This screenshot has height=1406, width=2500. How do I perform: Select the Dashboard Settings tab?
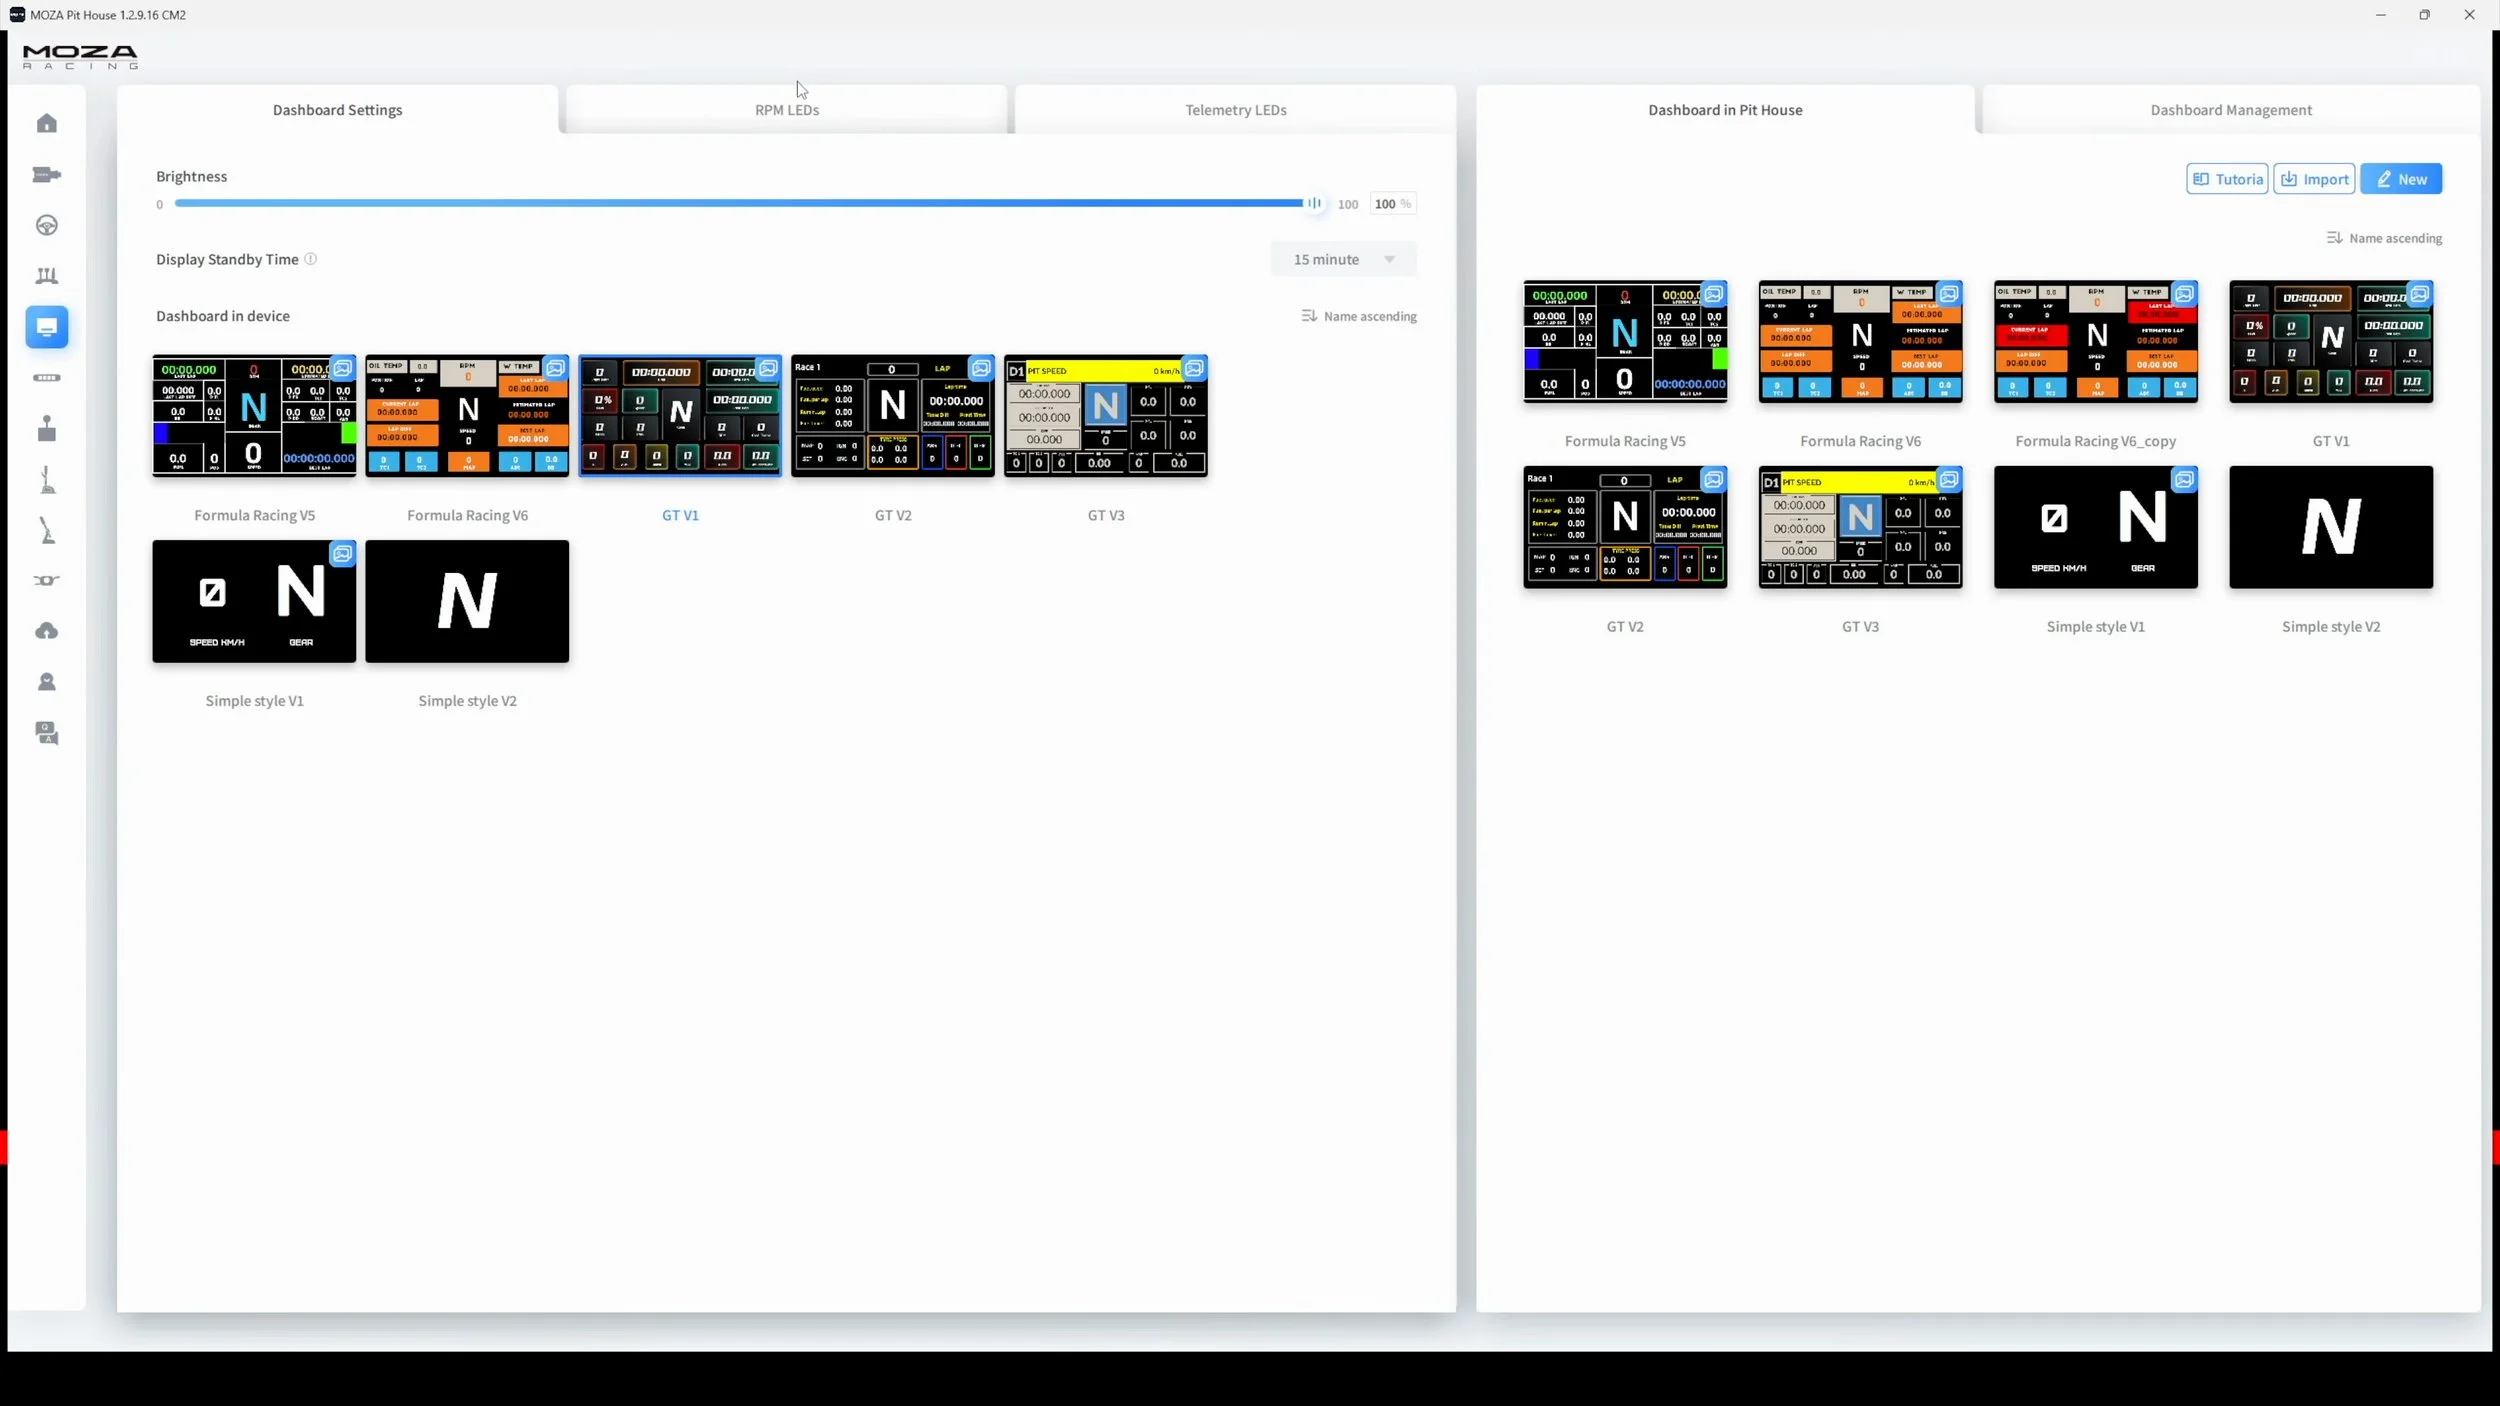tap(338, 110)
